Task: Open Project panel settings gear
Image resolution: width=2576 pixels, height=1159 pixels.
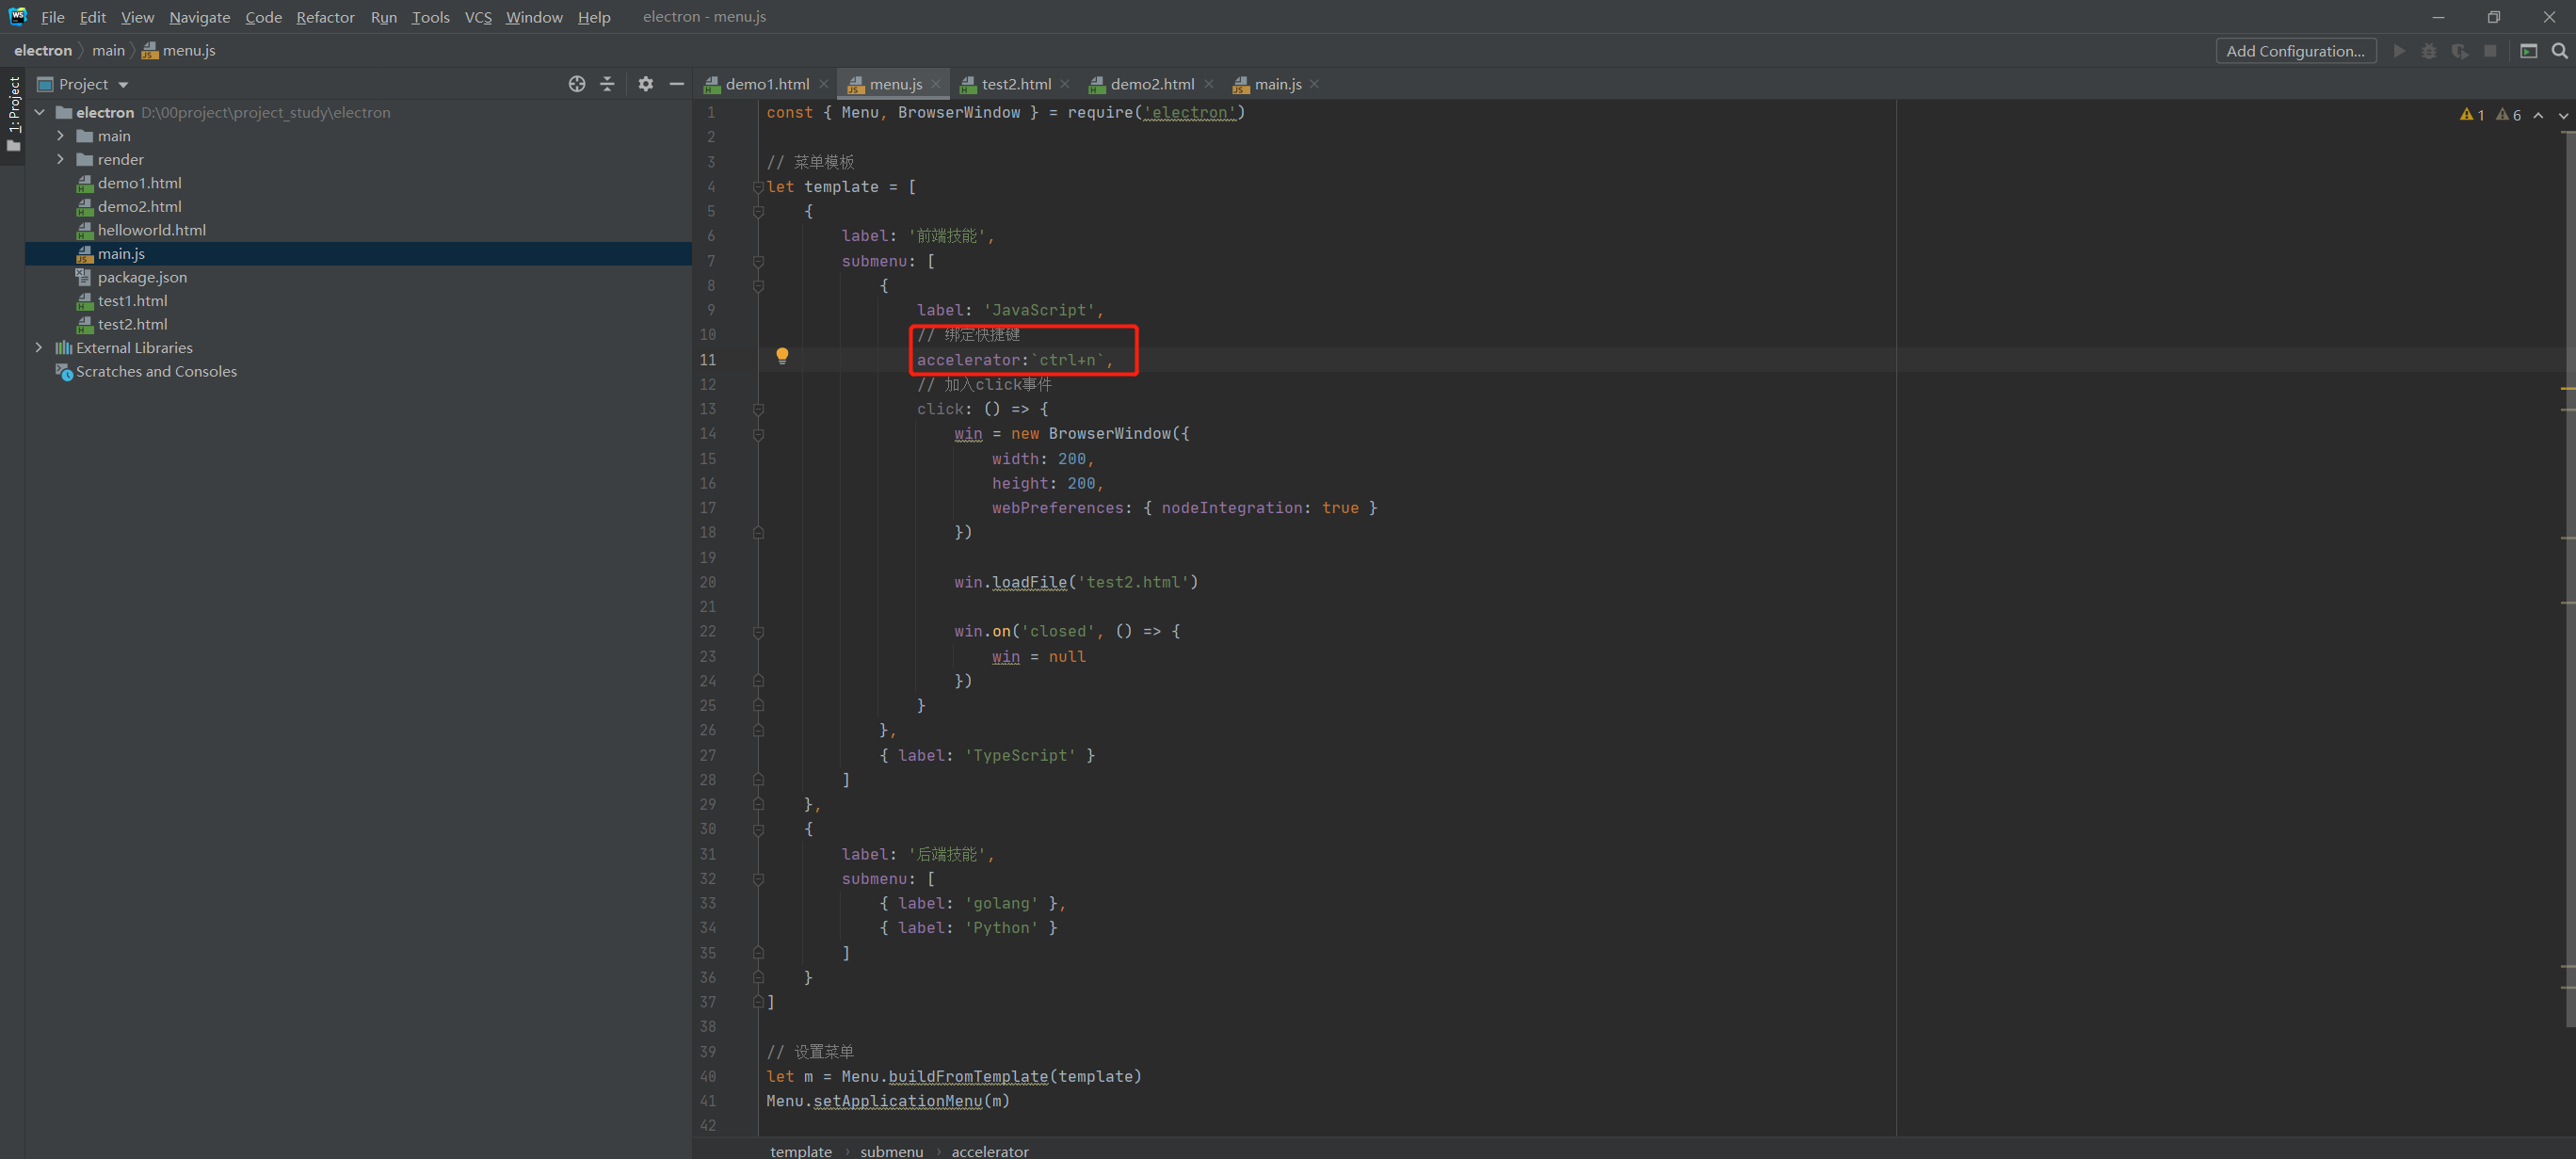Action: 646,84
